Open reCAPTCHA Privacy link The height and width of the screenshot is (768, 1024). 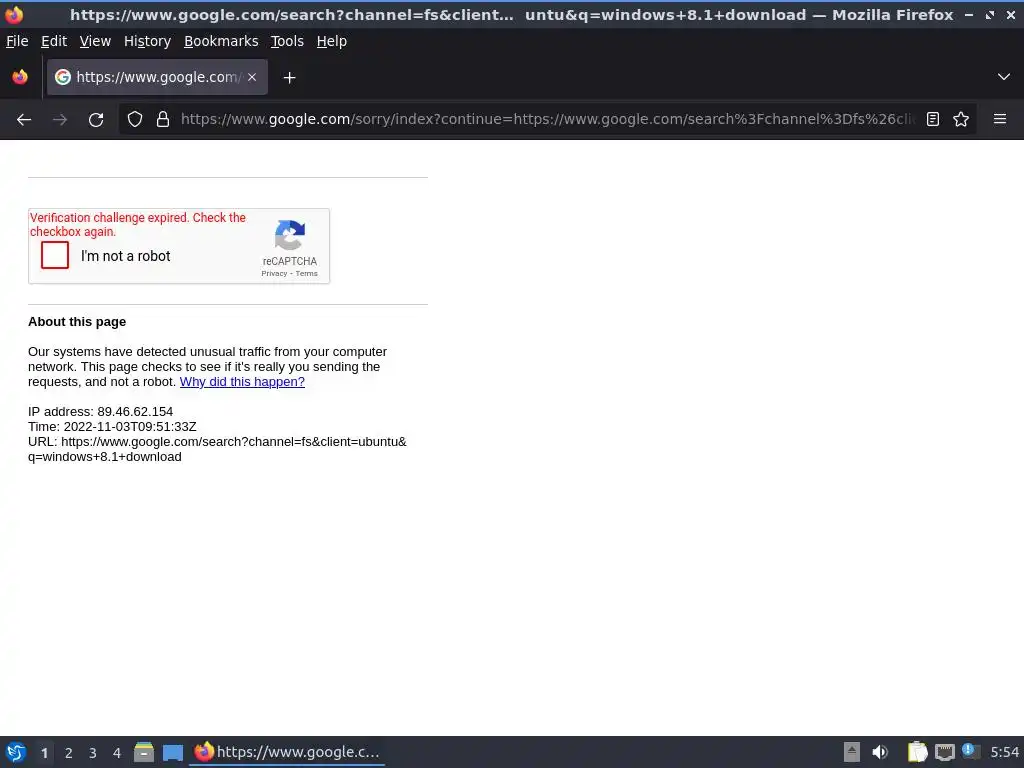coord(274,274)
